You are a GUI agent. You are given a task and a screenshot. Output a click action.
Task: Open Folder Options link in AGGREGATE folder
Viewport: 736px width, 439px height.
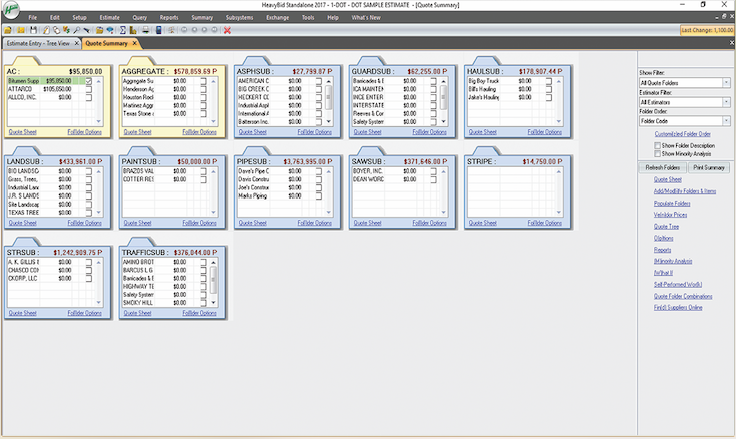[198, 132]
